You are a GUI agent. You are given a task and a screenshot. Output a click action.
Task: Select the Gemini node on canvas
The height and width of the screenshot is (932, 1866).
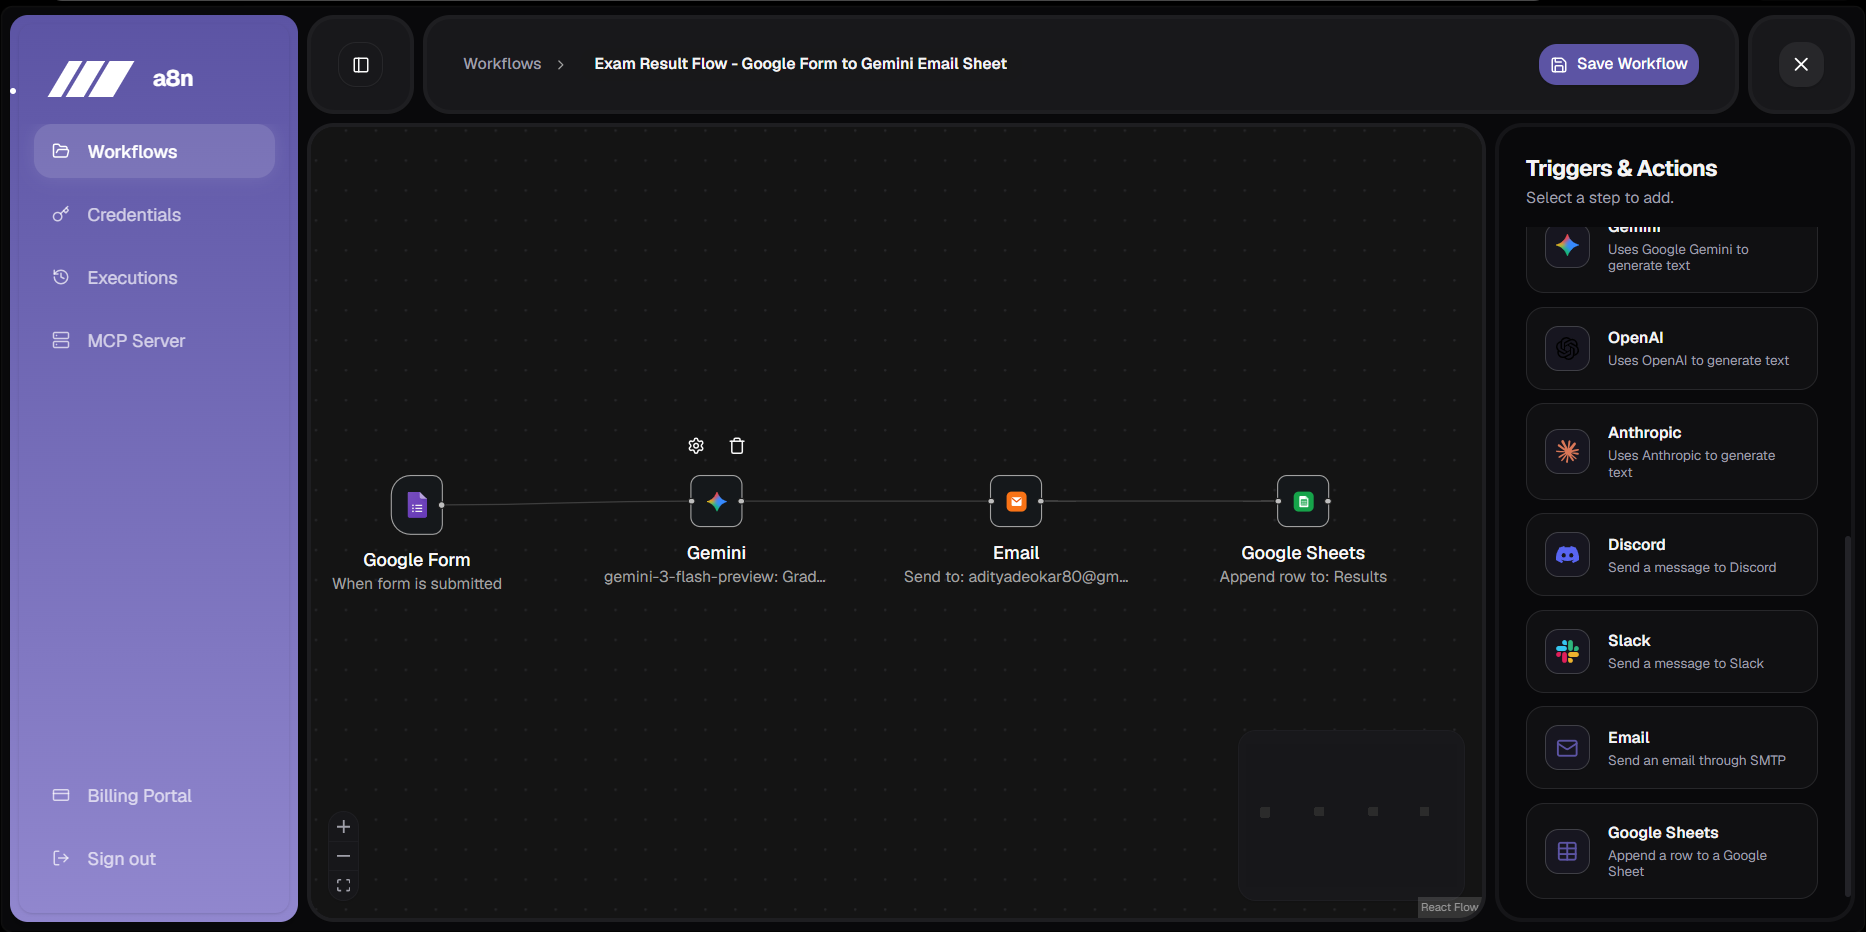tap(716, 501)
